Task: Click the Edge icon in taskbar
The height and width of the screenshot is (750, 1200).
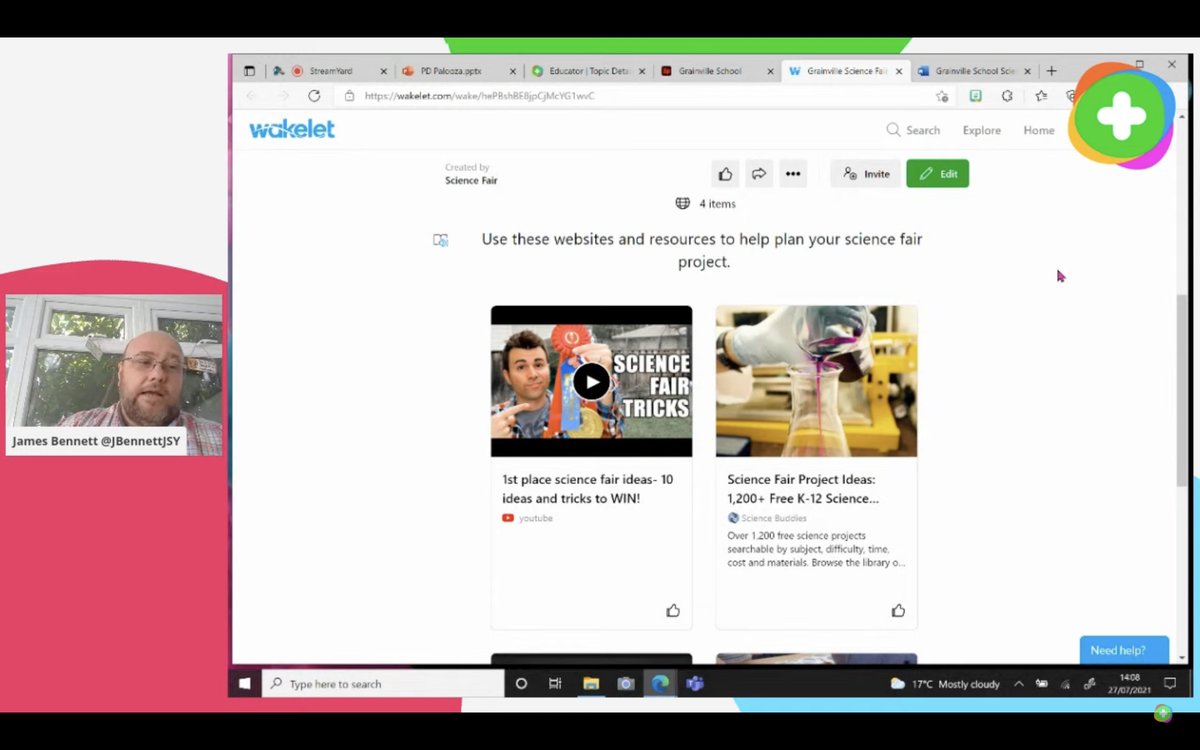Action: (x=660, y=684)
